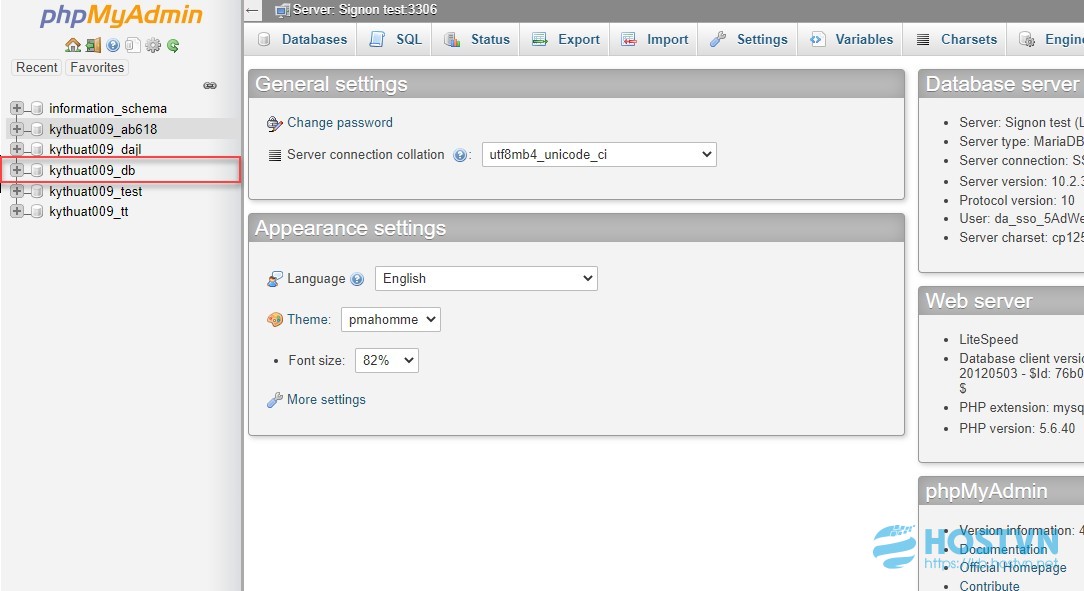Open the Theme dropdown showing pmahomme
The width and height of the screenshot is (1084, 591).
click(391, 319)
